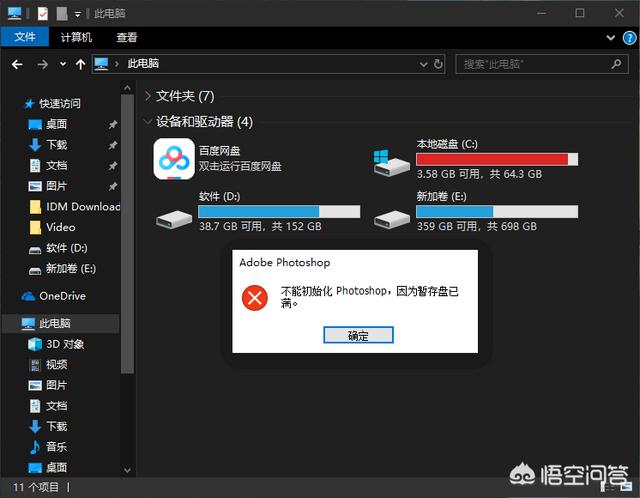
Task: Open 下载 under 此电脑
Action: [56, 426]
